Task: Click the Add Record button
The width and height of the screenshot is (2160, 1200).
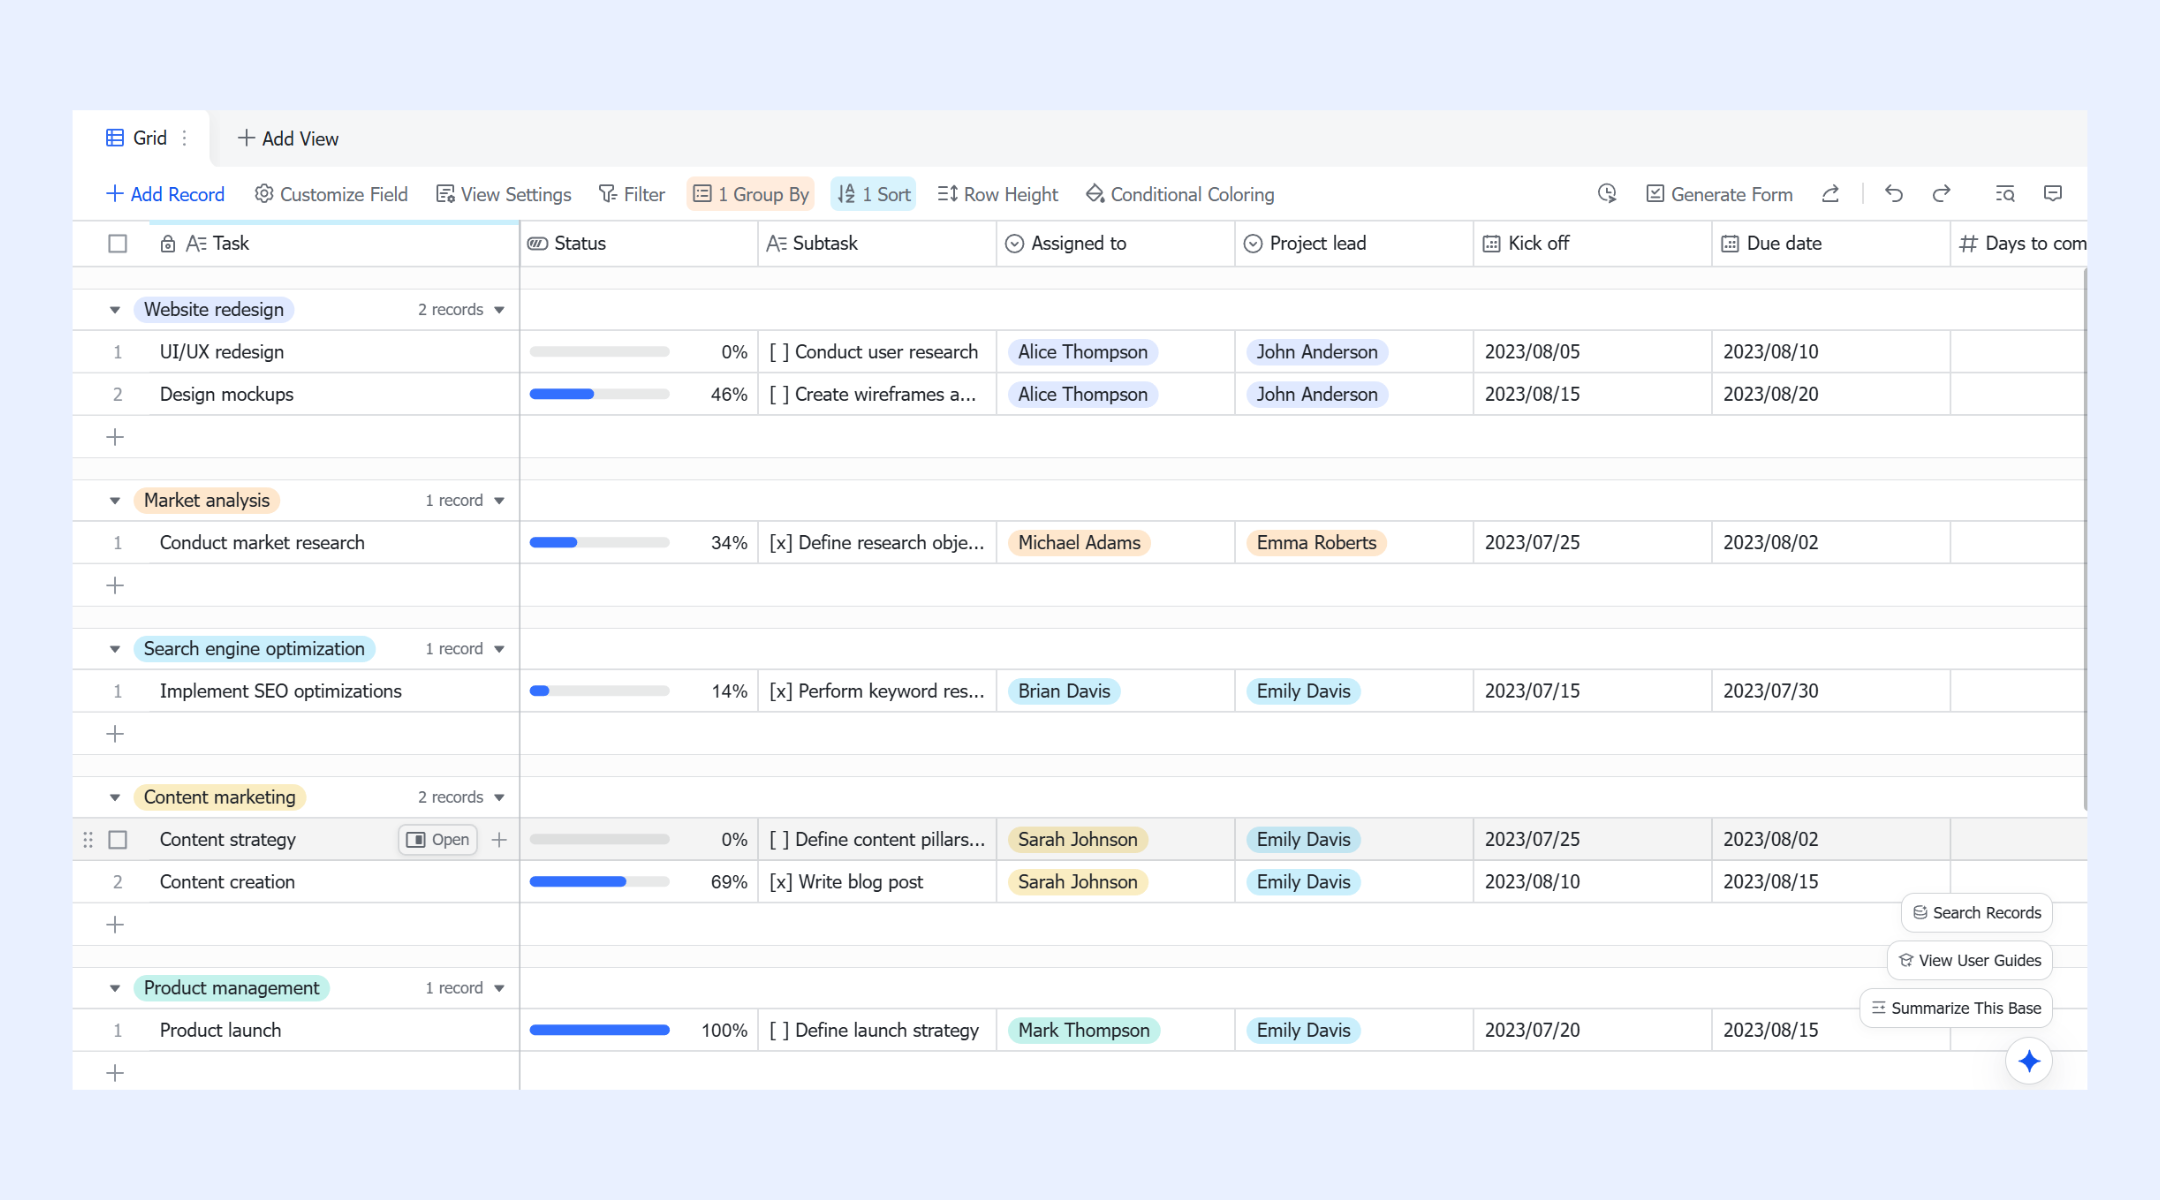Action: (x=165, y=194)
